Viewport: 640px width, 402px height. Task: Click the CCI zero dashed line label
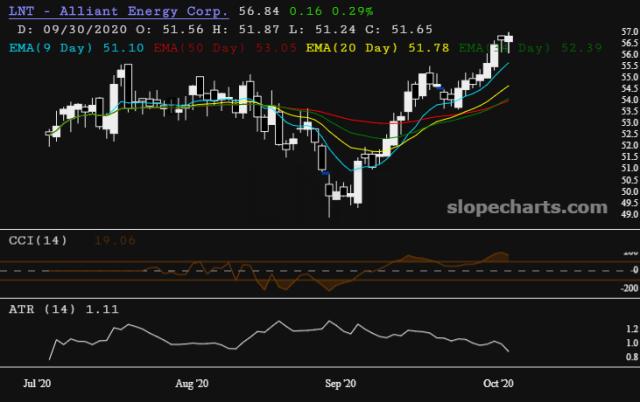click(x=635, y=270)
